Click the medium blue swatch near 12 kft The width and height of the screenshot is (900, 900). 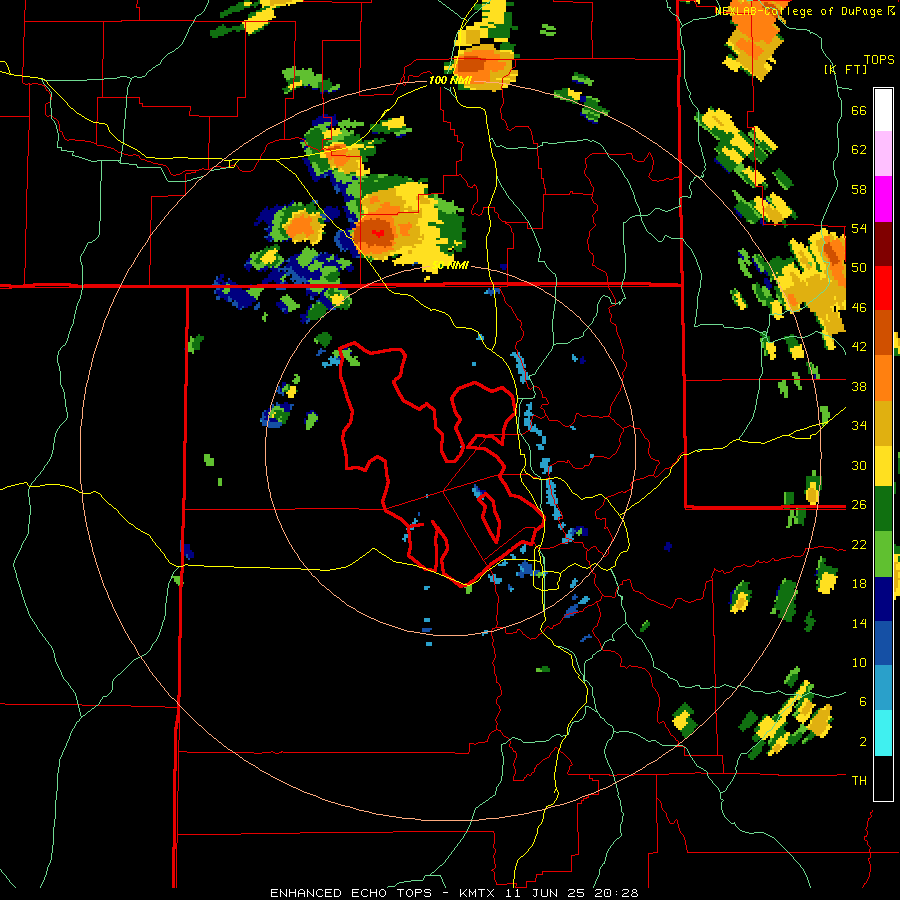click(x=883, y=644)
